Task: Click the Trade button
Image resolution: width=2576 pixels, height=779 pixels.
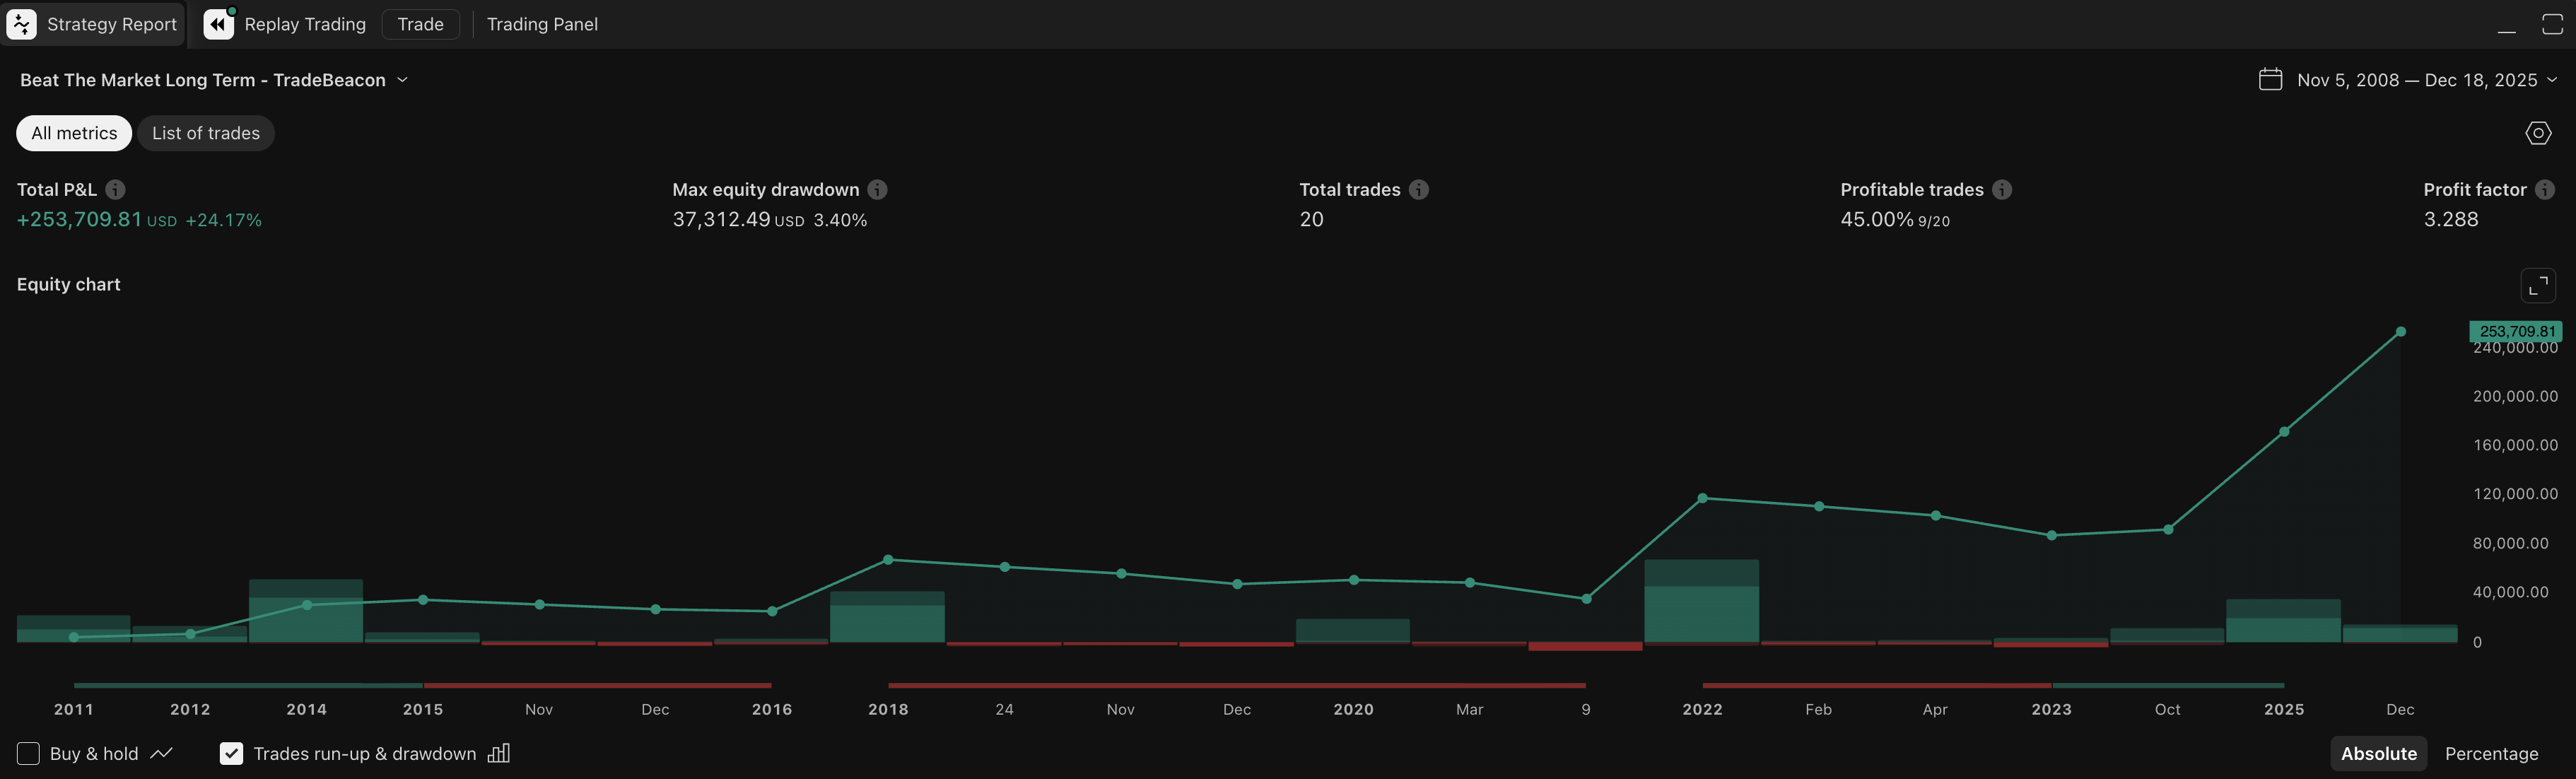Action: point(420,24)
